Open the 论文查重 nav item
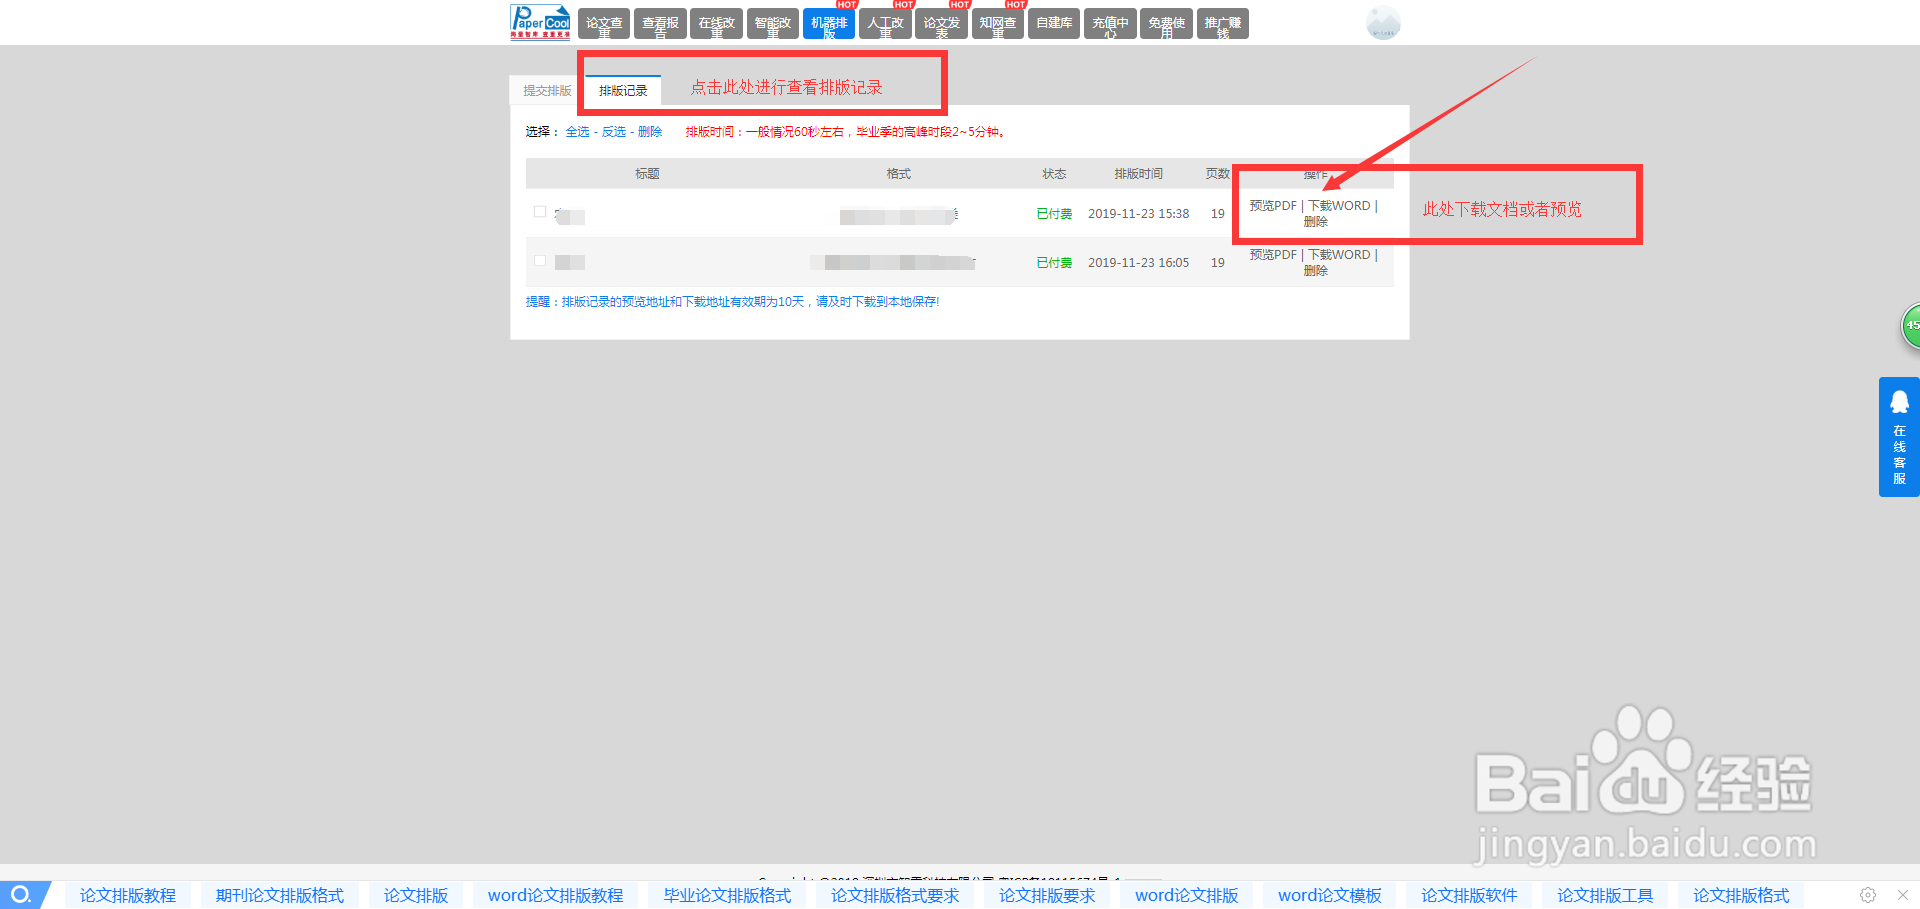Image resolution: width=1920 pixels, height=909 pixels. (604, 24)
